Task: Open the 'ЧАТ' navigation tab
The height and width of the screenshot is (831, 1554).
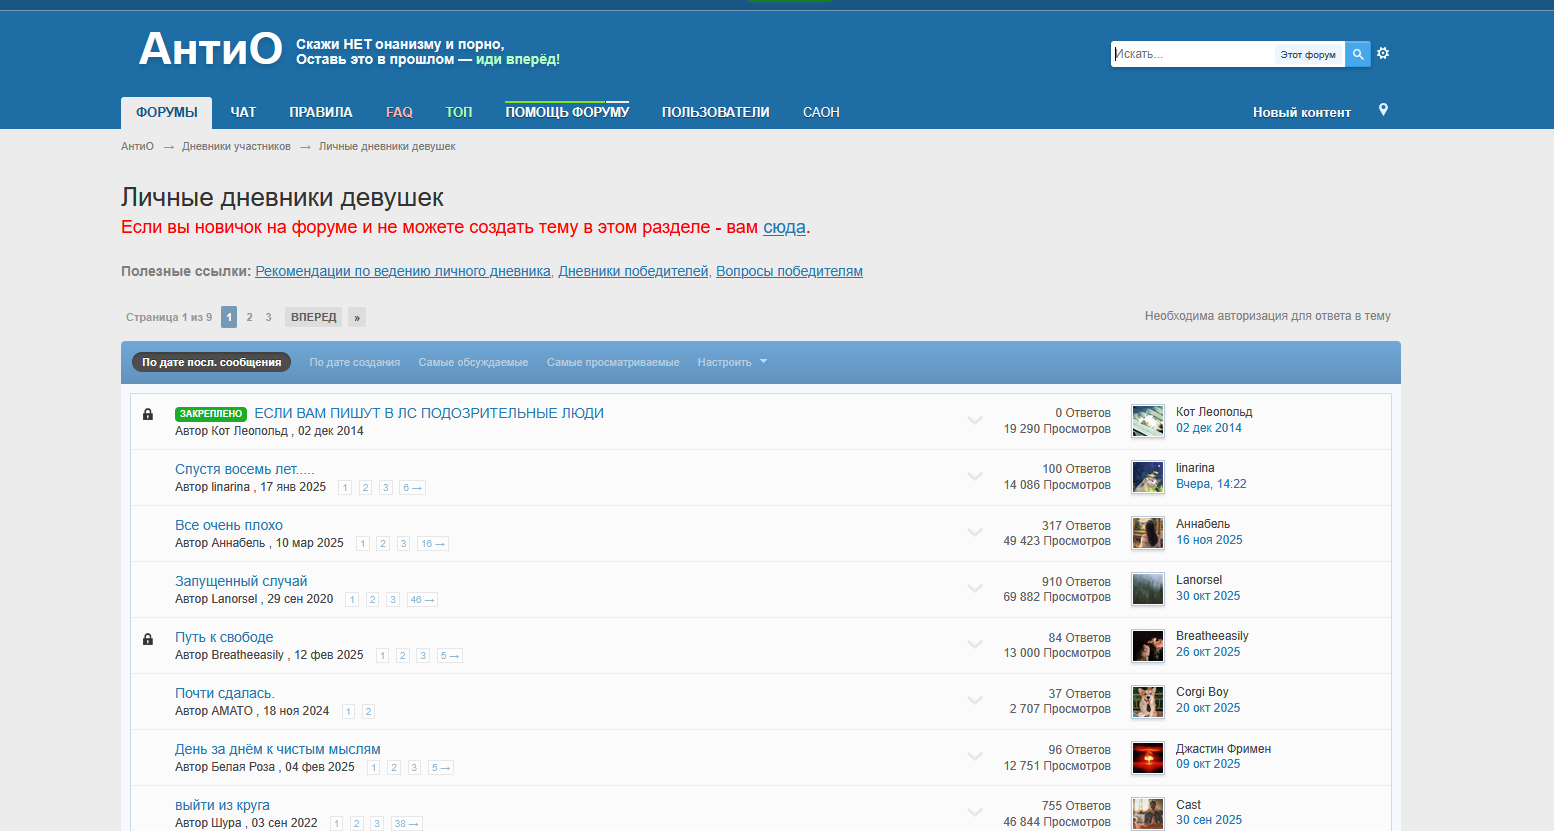Action: point(243,112)
